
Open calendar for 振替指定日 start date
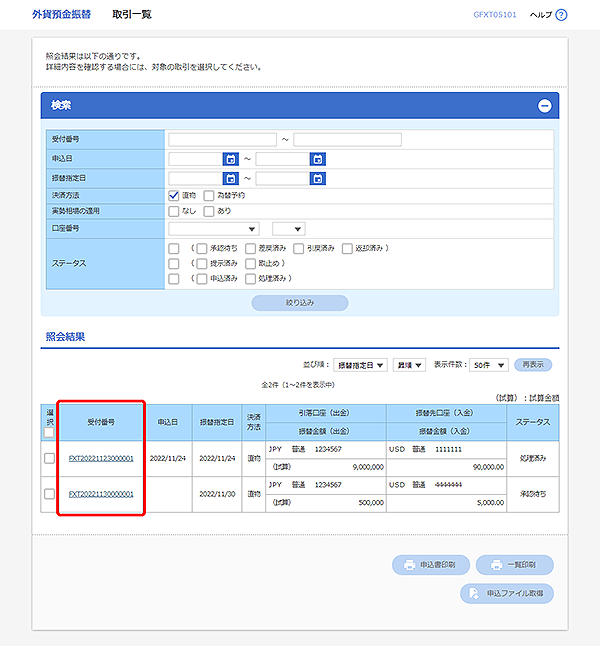click(231, 178)
